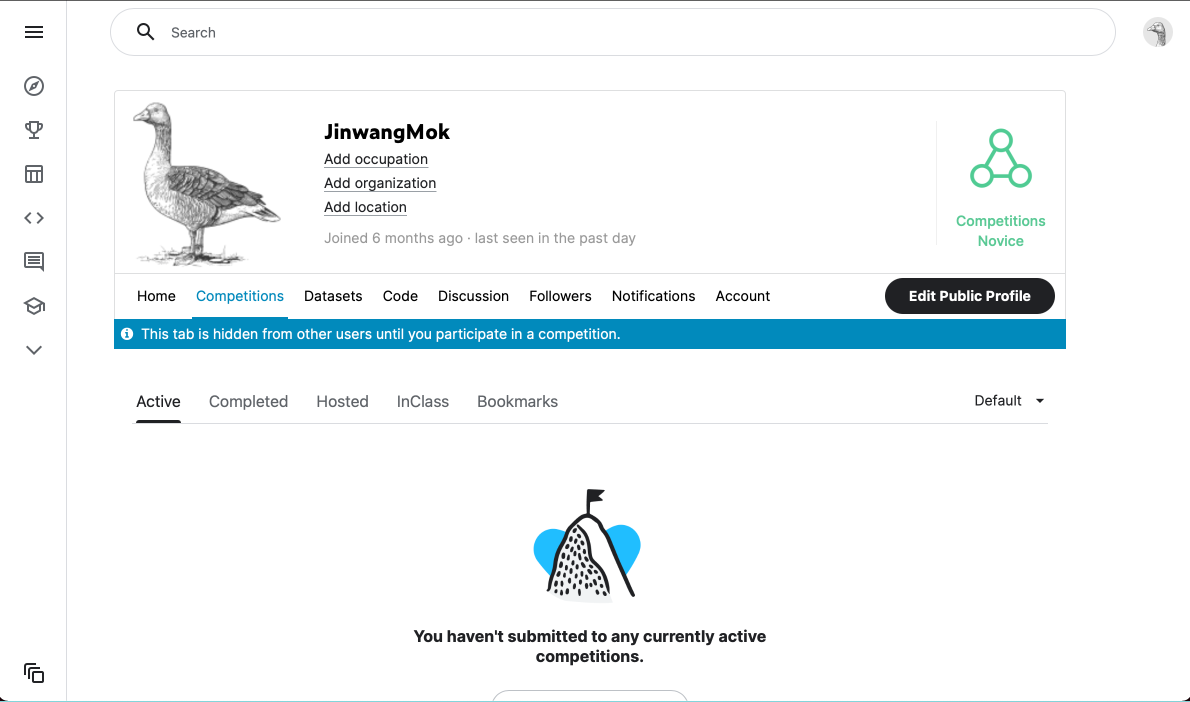Open the hamburger navigation menu
Screen dimensions: 1190x702
tap(33, 32)
